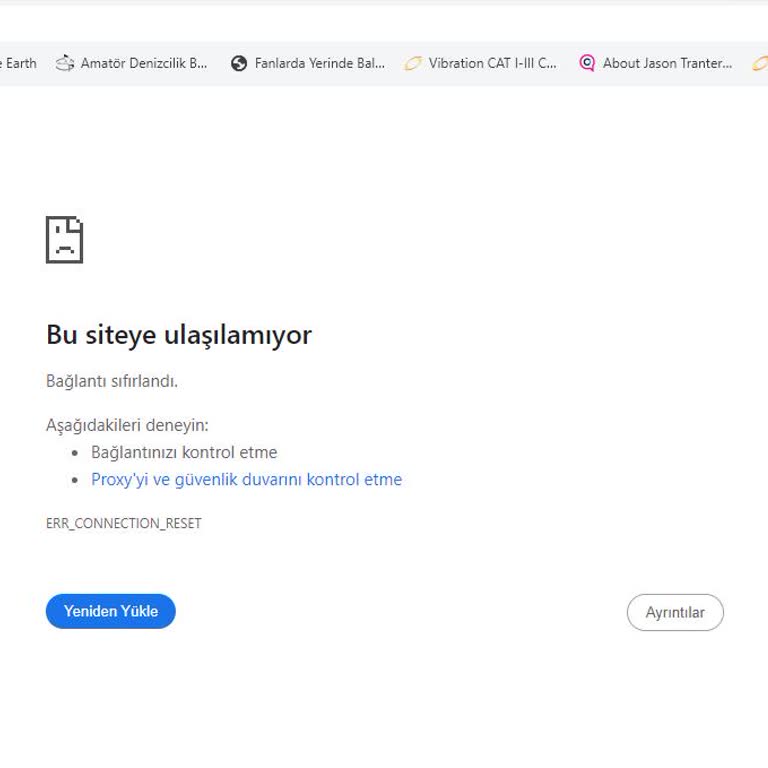The height and width of the screenshot is (768, 768).
Task: Click the Vibration CAT bookmark favicon
Action: pos(412,63)
